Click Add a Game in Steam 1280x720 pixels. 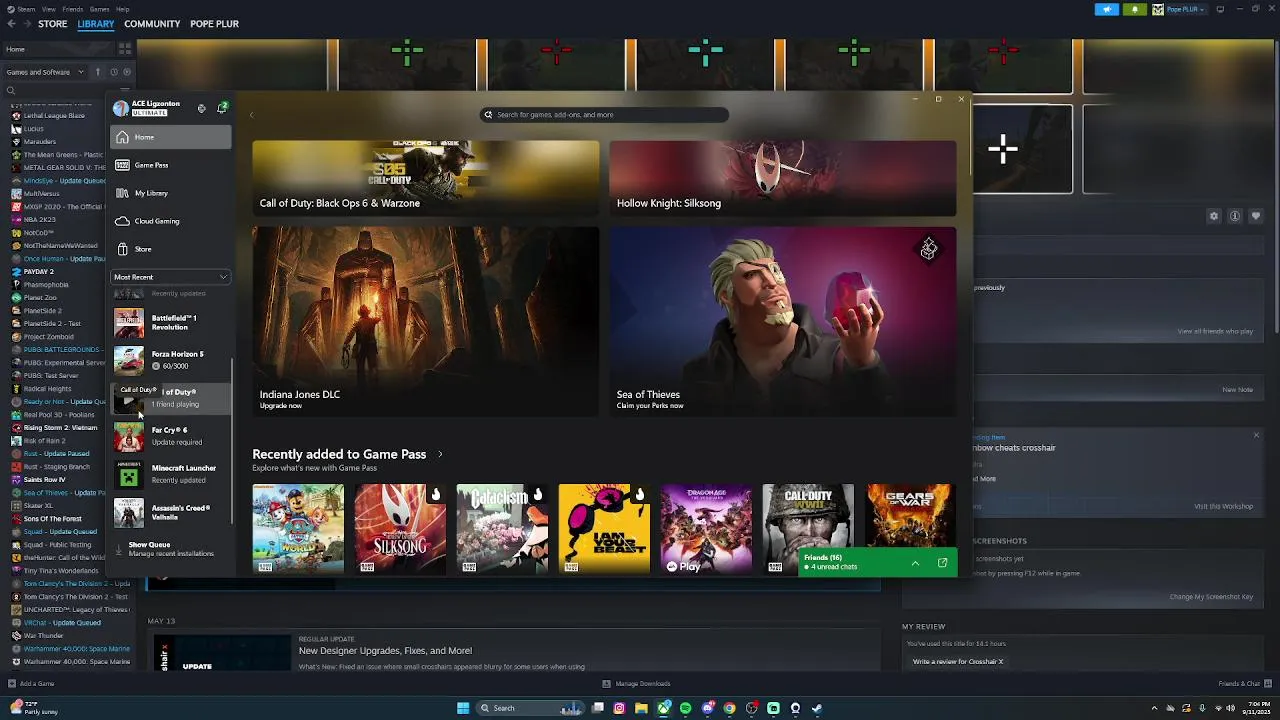(31, 684)
